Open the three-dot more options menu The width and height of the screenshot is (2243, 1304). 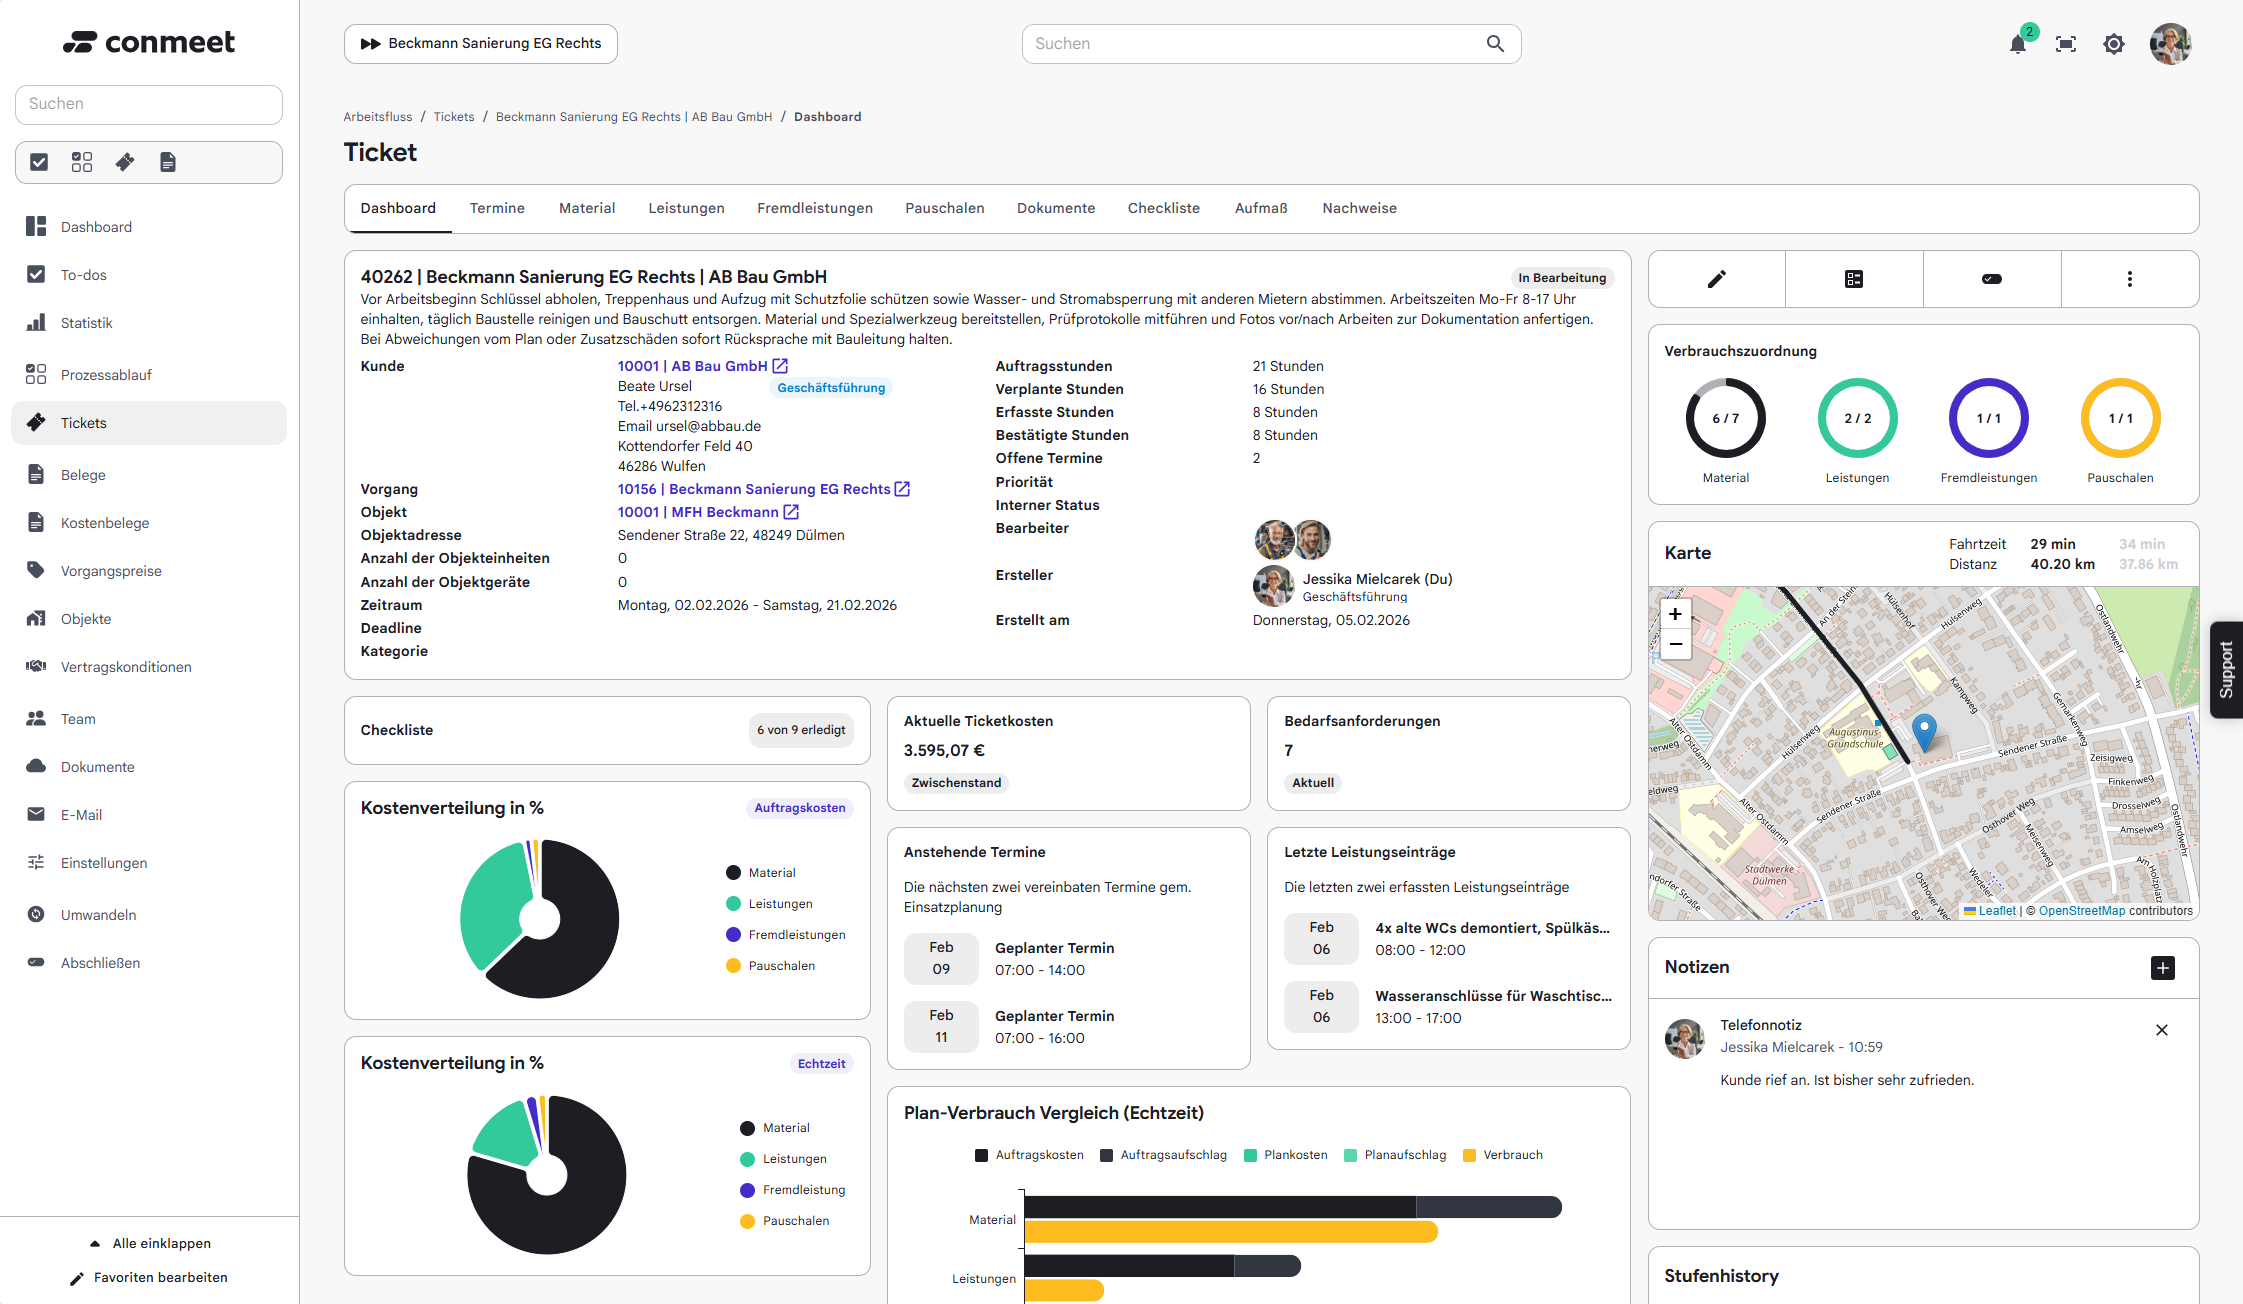2129,279
